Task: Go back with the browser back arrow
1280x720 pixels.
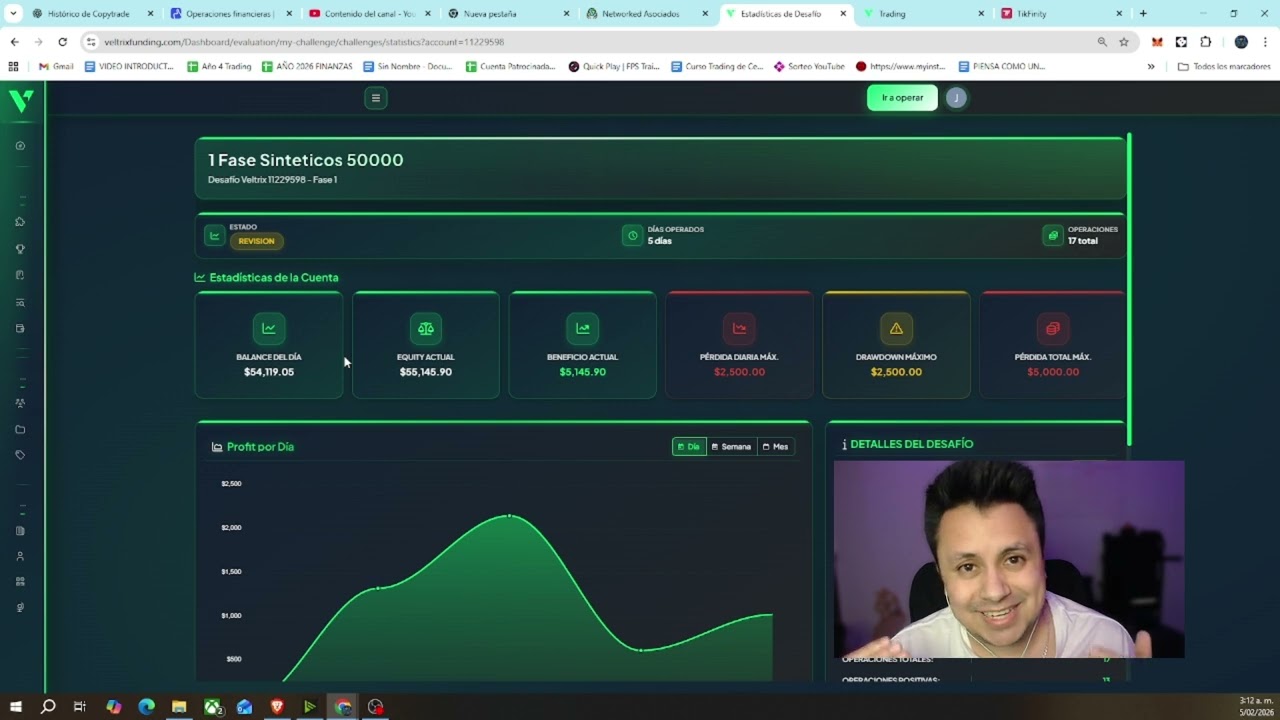Action: click(x=14, y=42)
